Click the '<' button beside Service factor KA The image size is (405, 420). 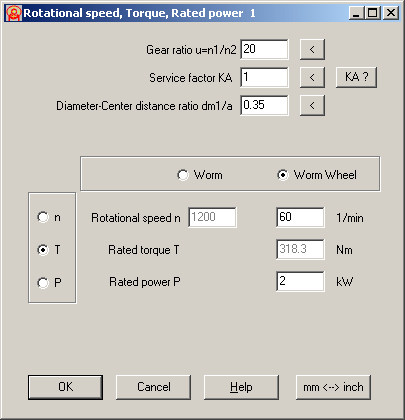[312, 78]
